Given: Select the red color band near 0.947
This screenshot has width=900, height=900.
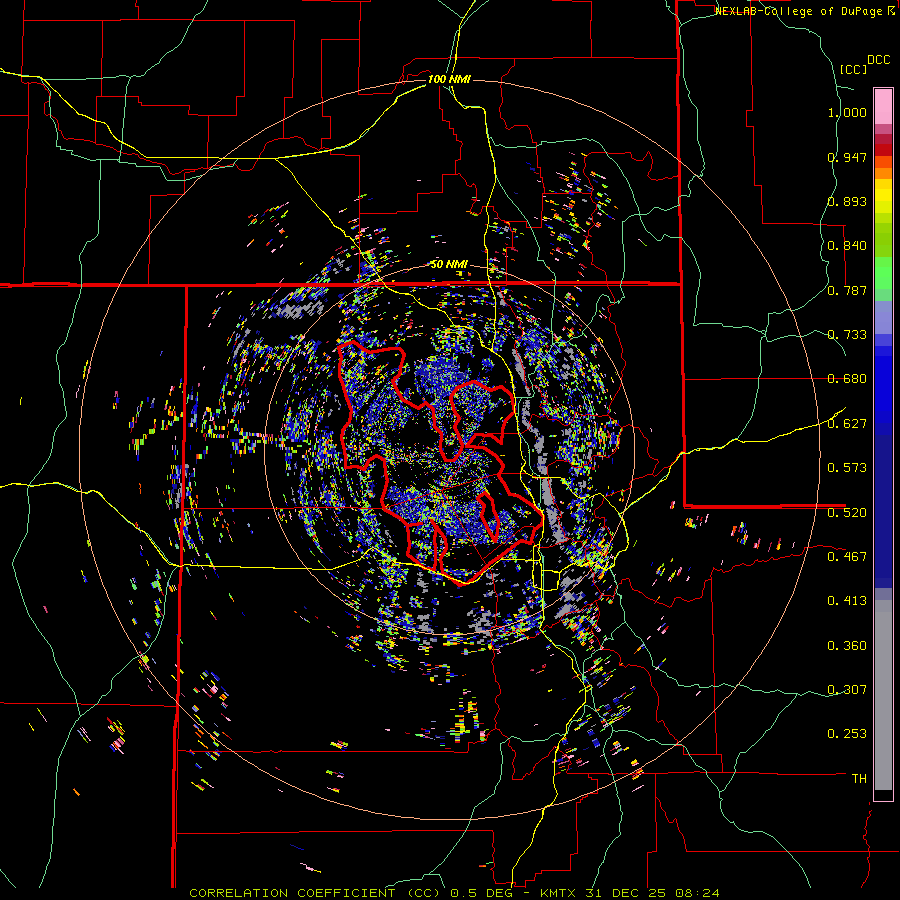Looking at the screenshot, I should coord(883,150).
